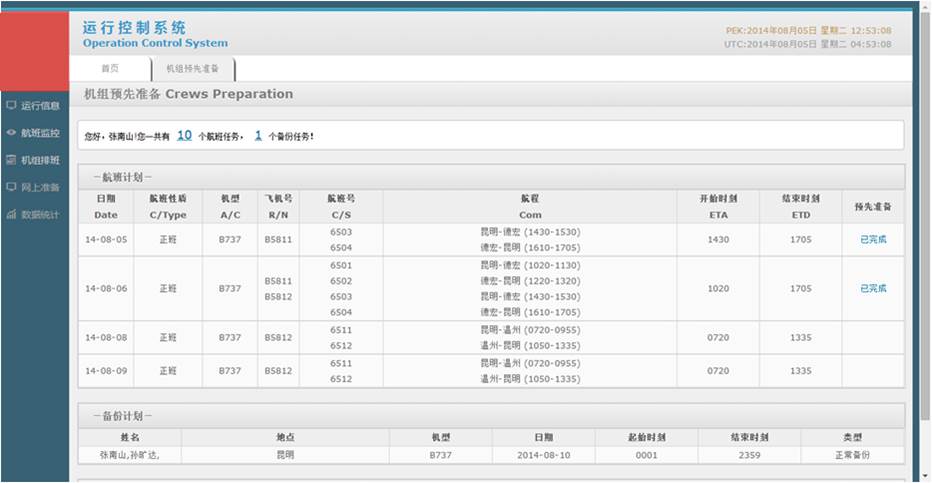Click the 航班计划 section header
The height and width of the screenshot is (483, 932).
click(x=492, y=177)
